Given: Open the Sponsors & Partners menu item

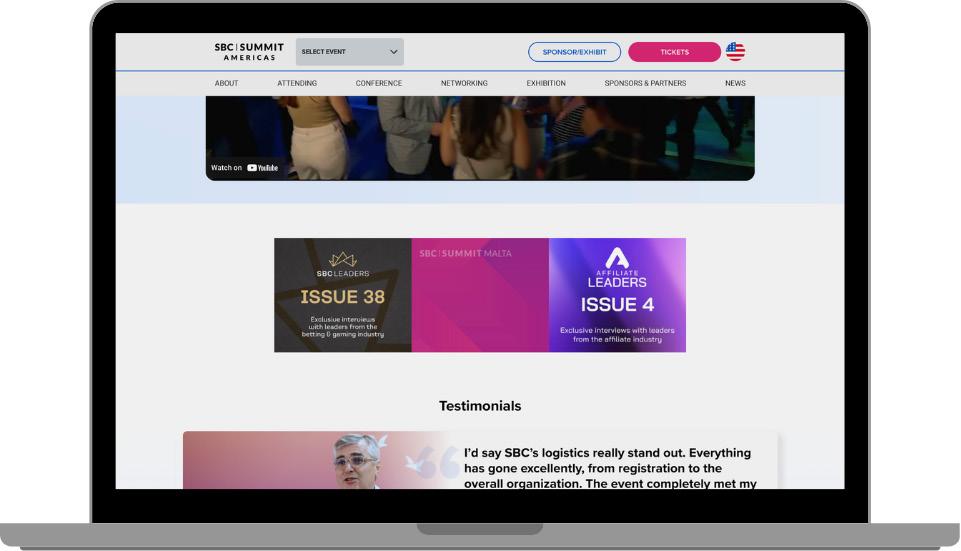Looking at the screenshot, I should coord(645,83).
